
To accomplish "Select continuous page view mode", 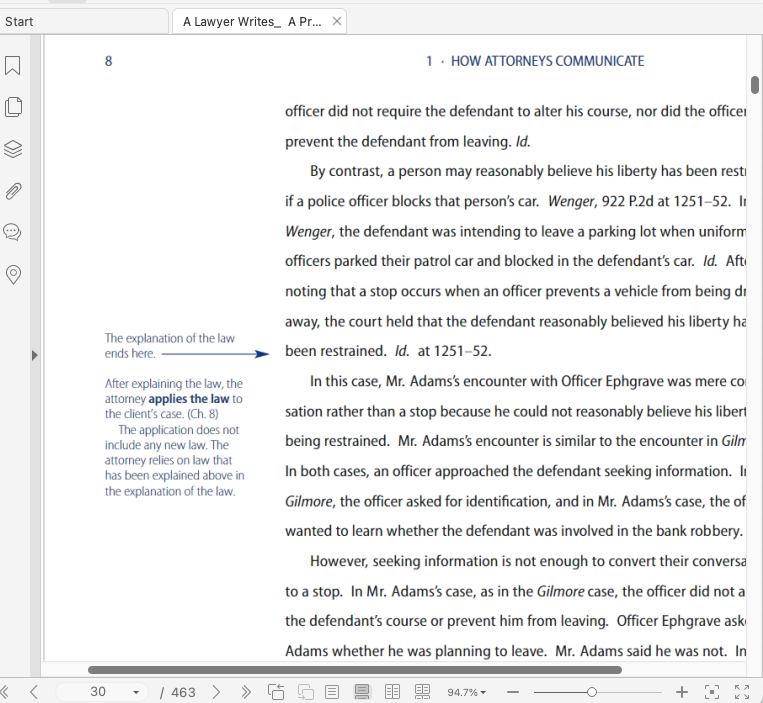I will pos(362,691).
